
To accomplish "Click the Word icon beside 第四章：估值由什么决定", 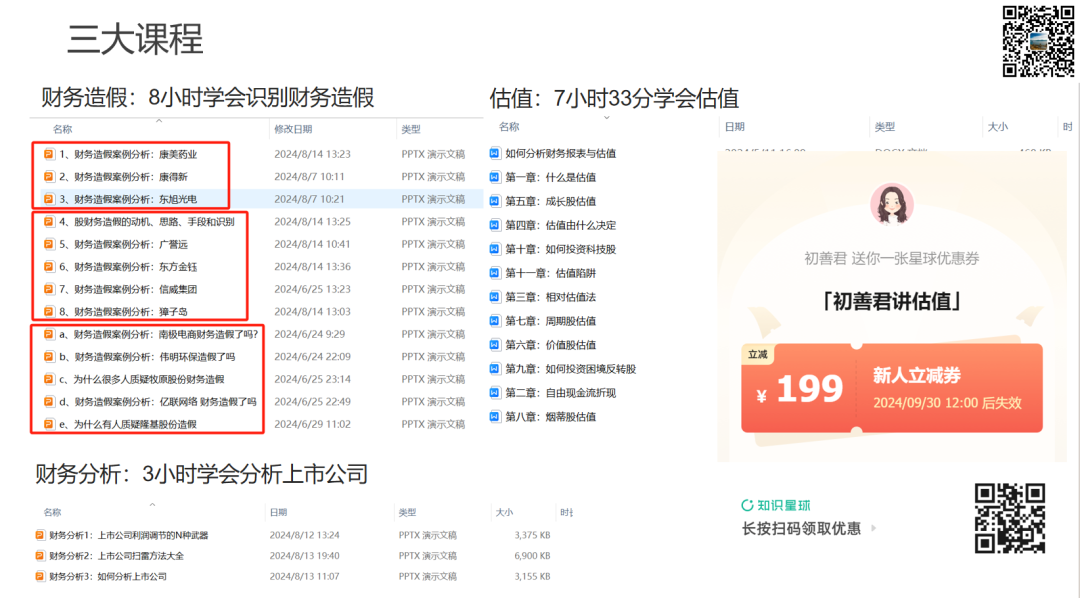I will (495, 225).
